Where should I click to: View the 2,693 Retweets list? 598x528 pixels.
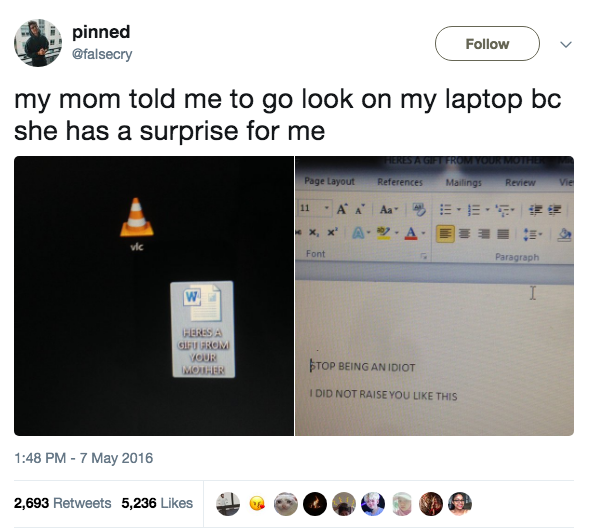coord(63,503)
